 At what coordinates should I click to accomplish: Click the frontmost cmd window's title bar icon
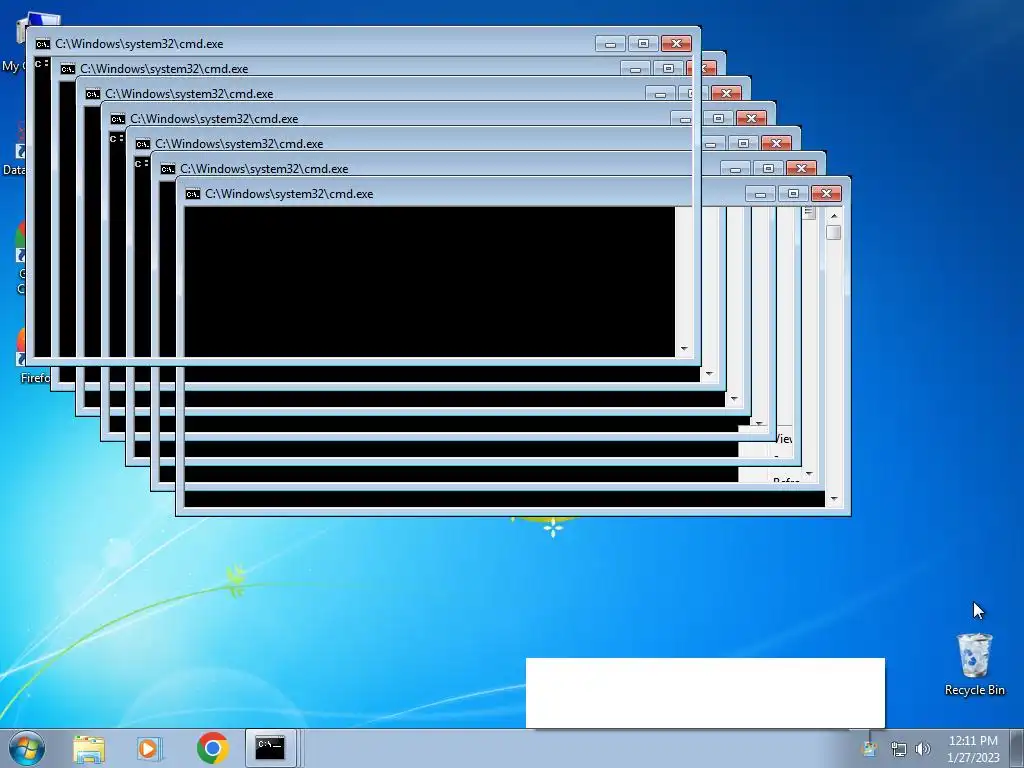(x=42, y=44)
